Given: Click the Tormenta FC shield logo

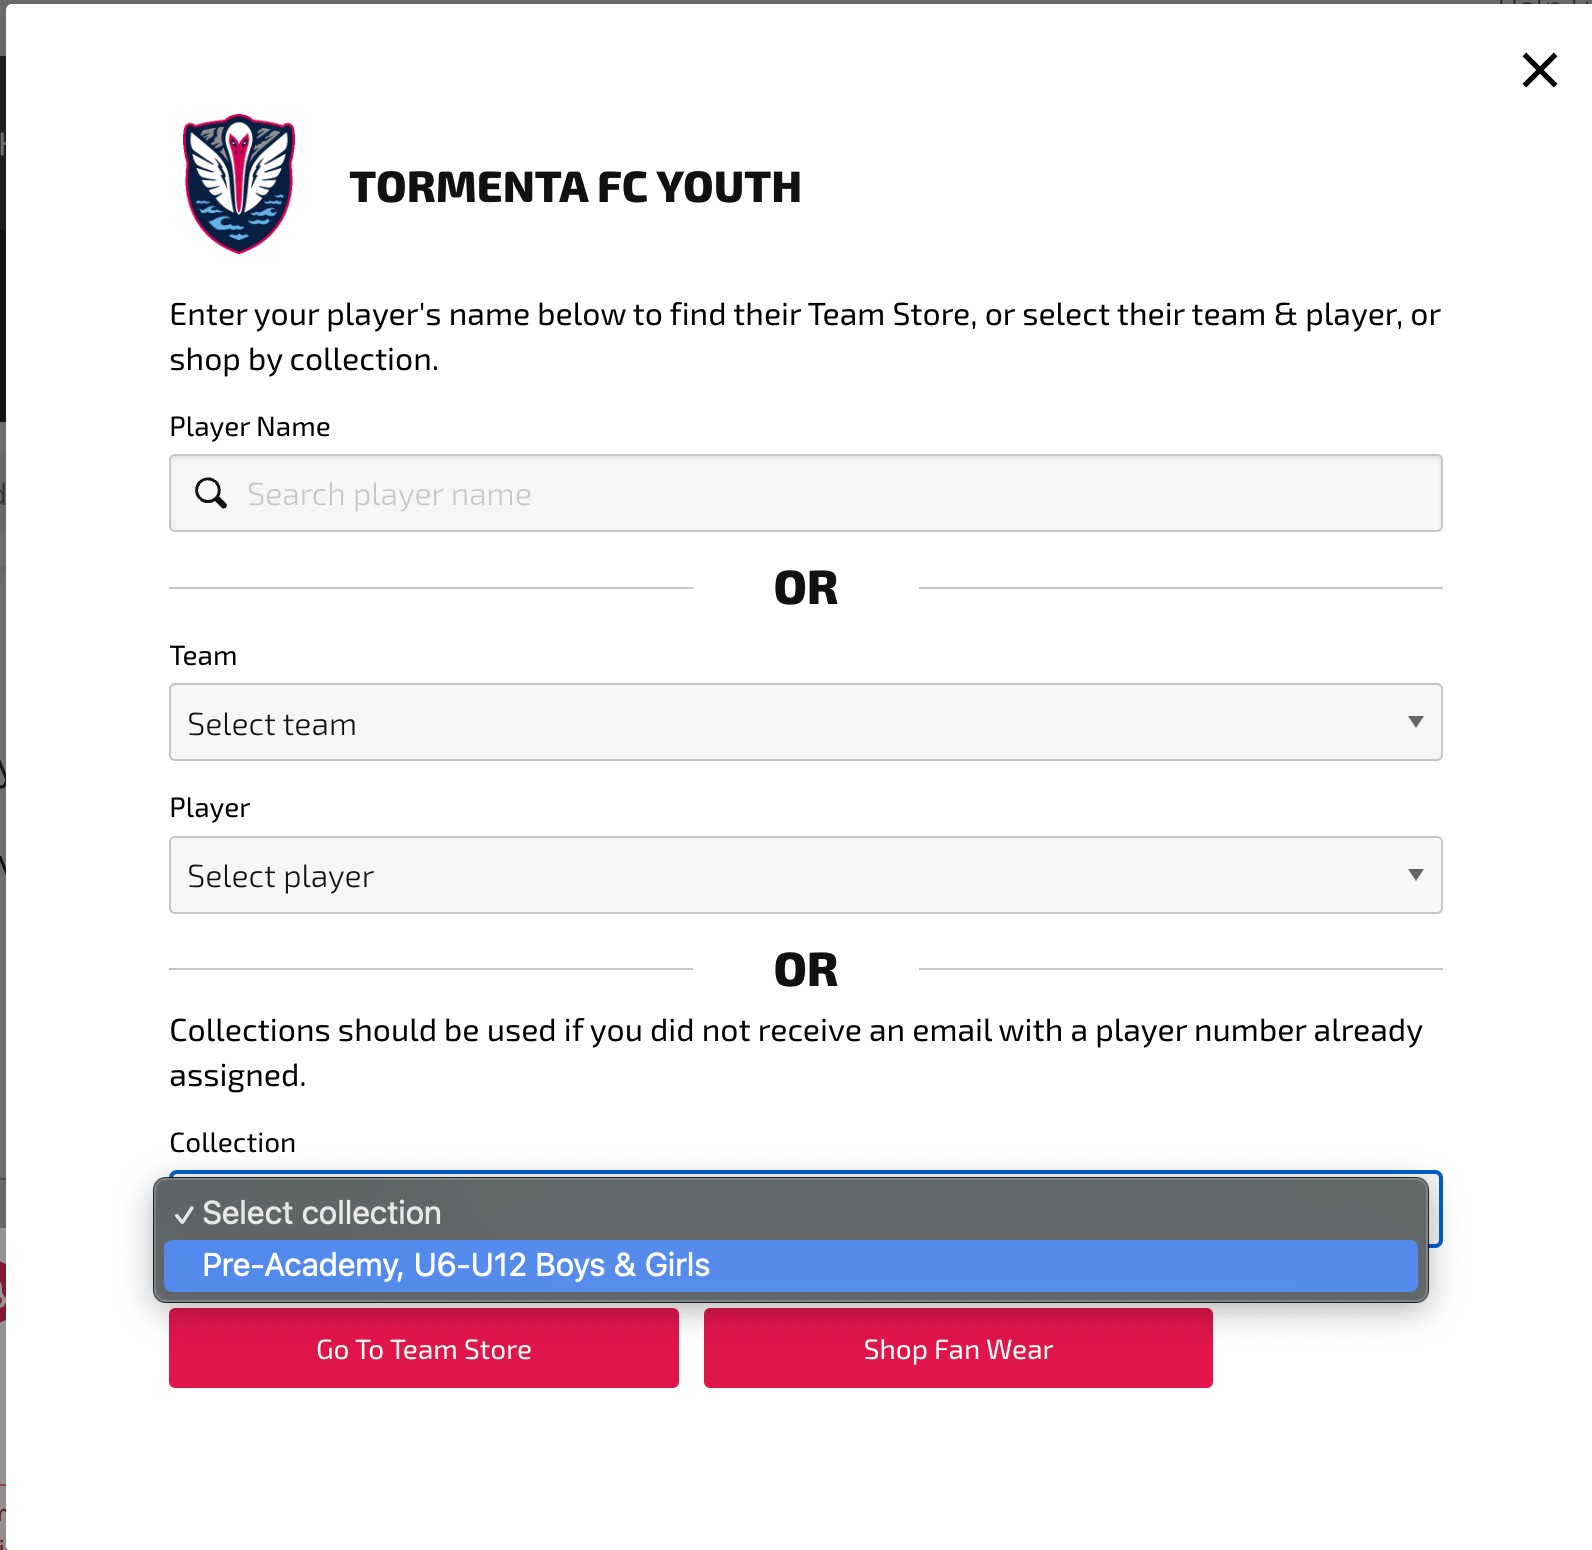Looking at the screenshot, I should (x=239, y=184).
